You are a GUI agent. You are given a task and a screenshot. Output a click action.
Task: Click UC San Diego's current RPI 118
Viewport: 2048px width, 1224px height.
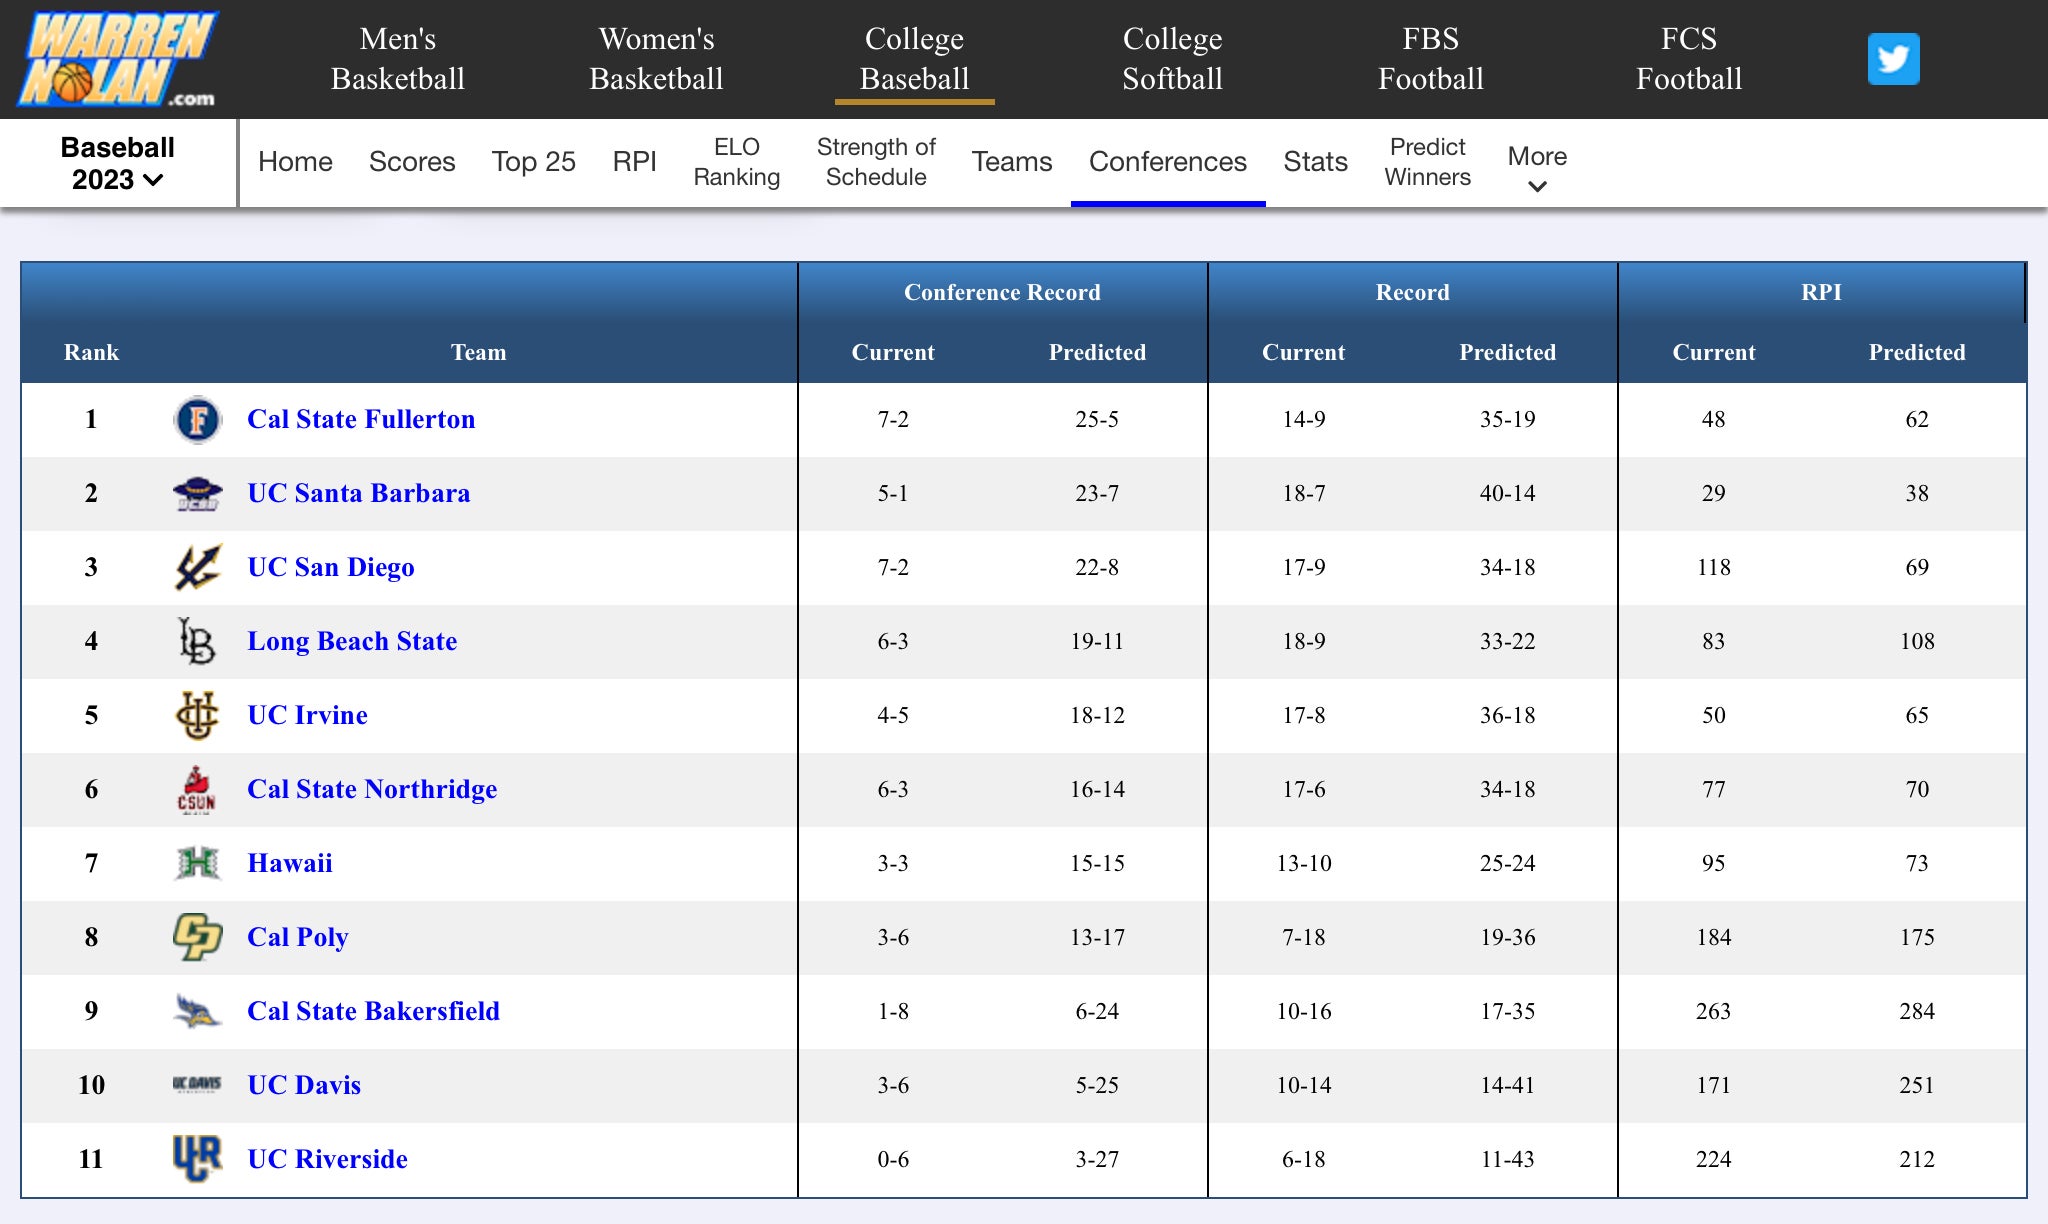1713,568
